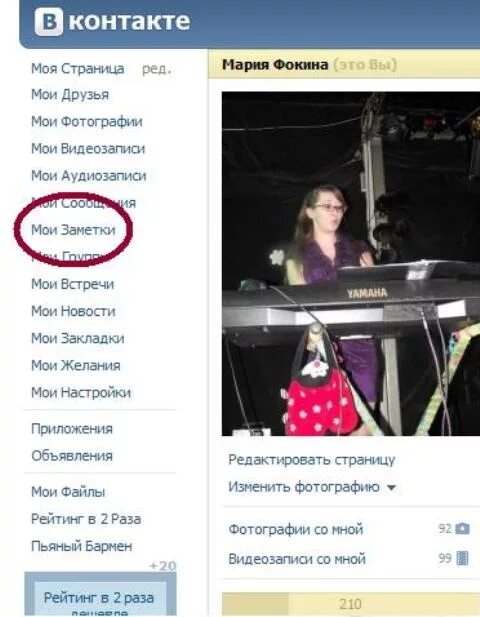Click film icon next to Видеозаписи со мной

click(x=463, y=558)
